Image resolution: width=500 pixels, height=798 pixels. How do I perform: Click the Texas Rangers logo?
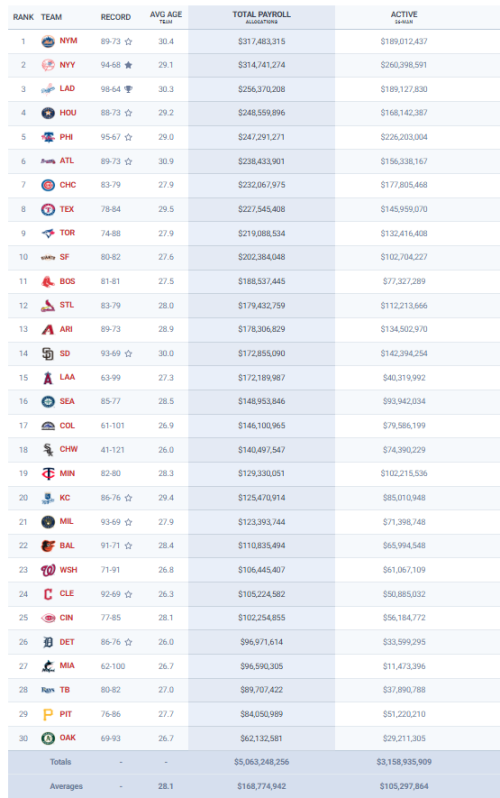(x=48, y=209)
